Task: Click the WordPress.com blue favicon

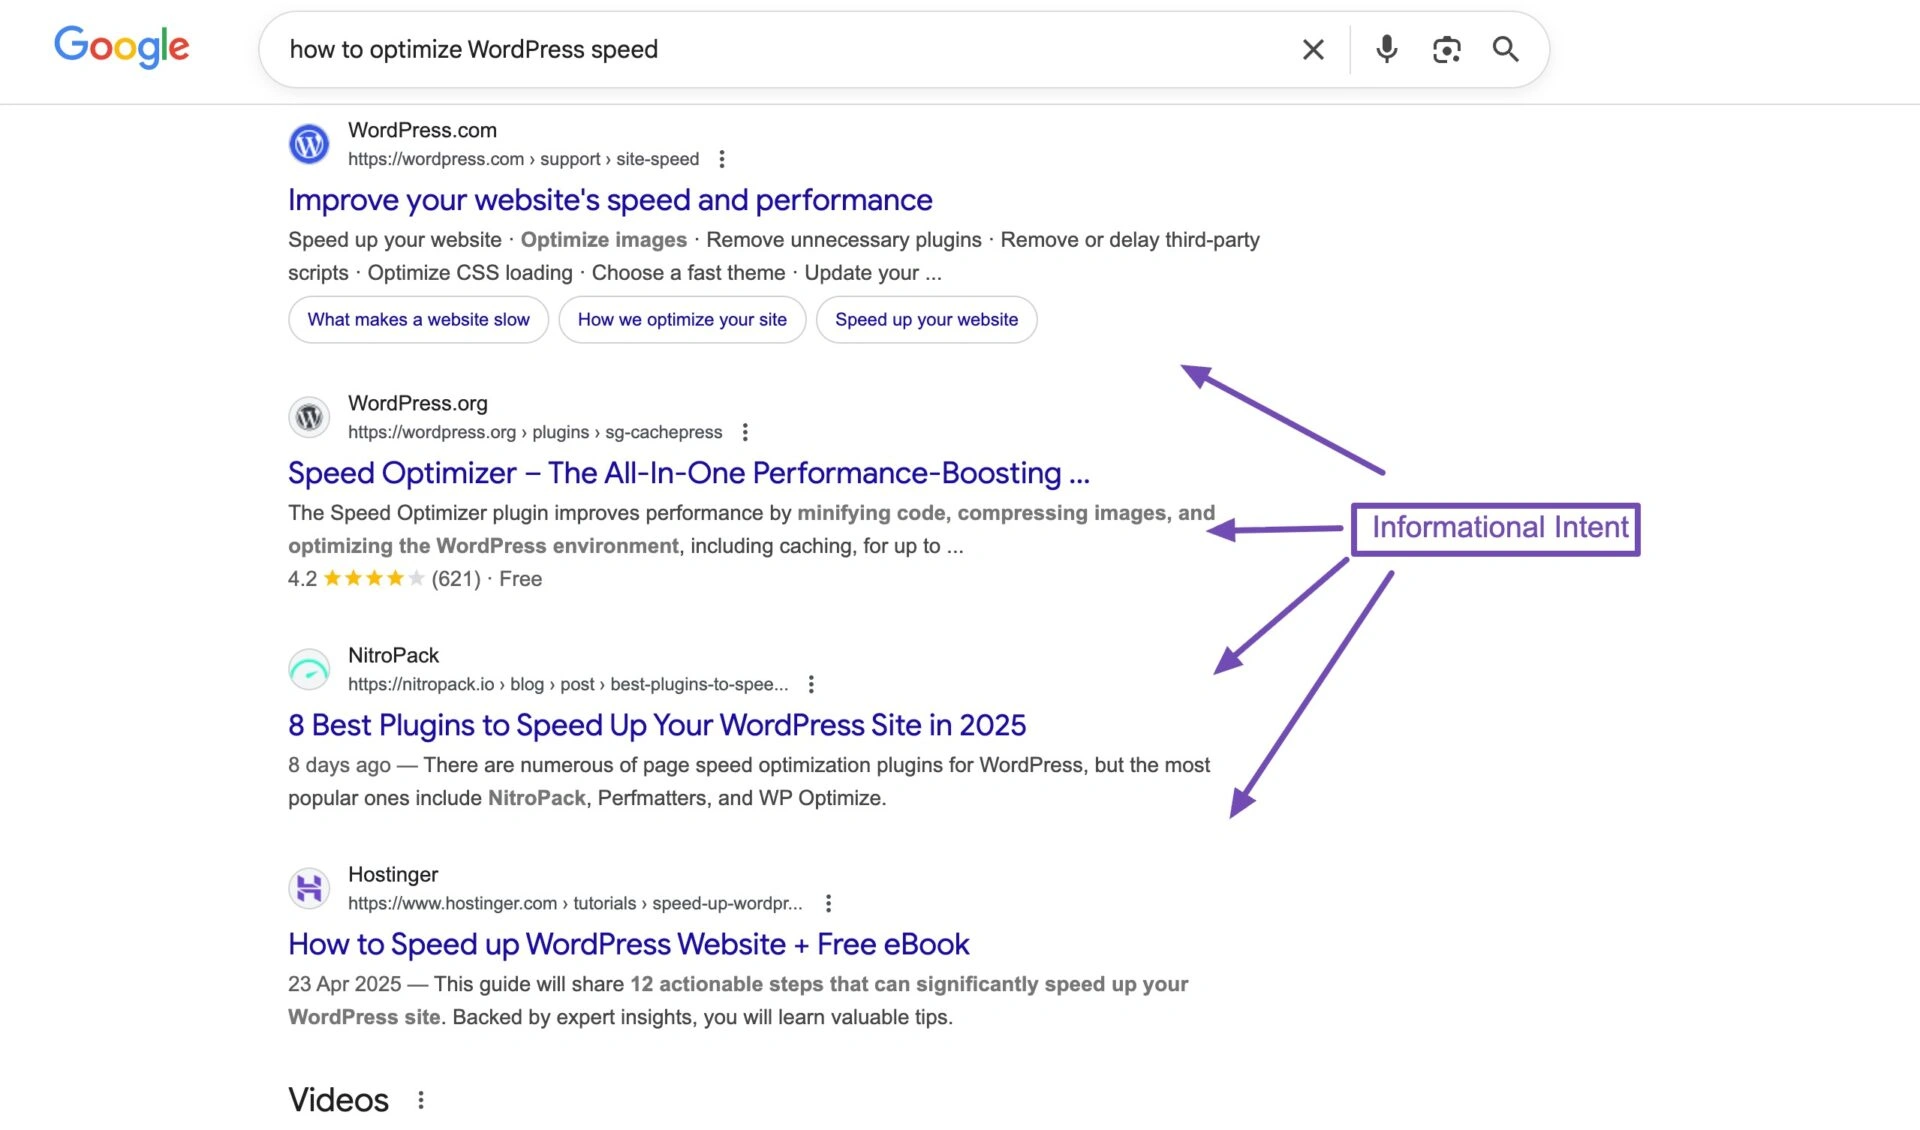Action: coord(309,144)
